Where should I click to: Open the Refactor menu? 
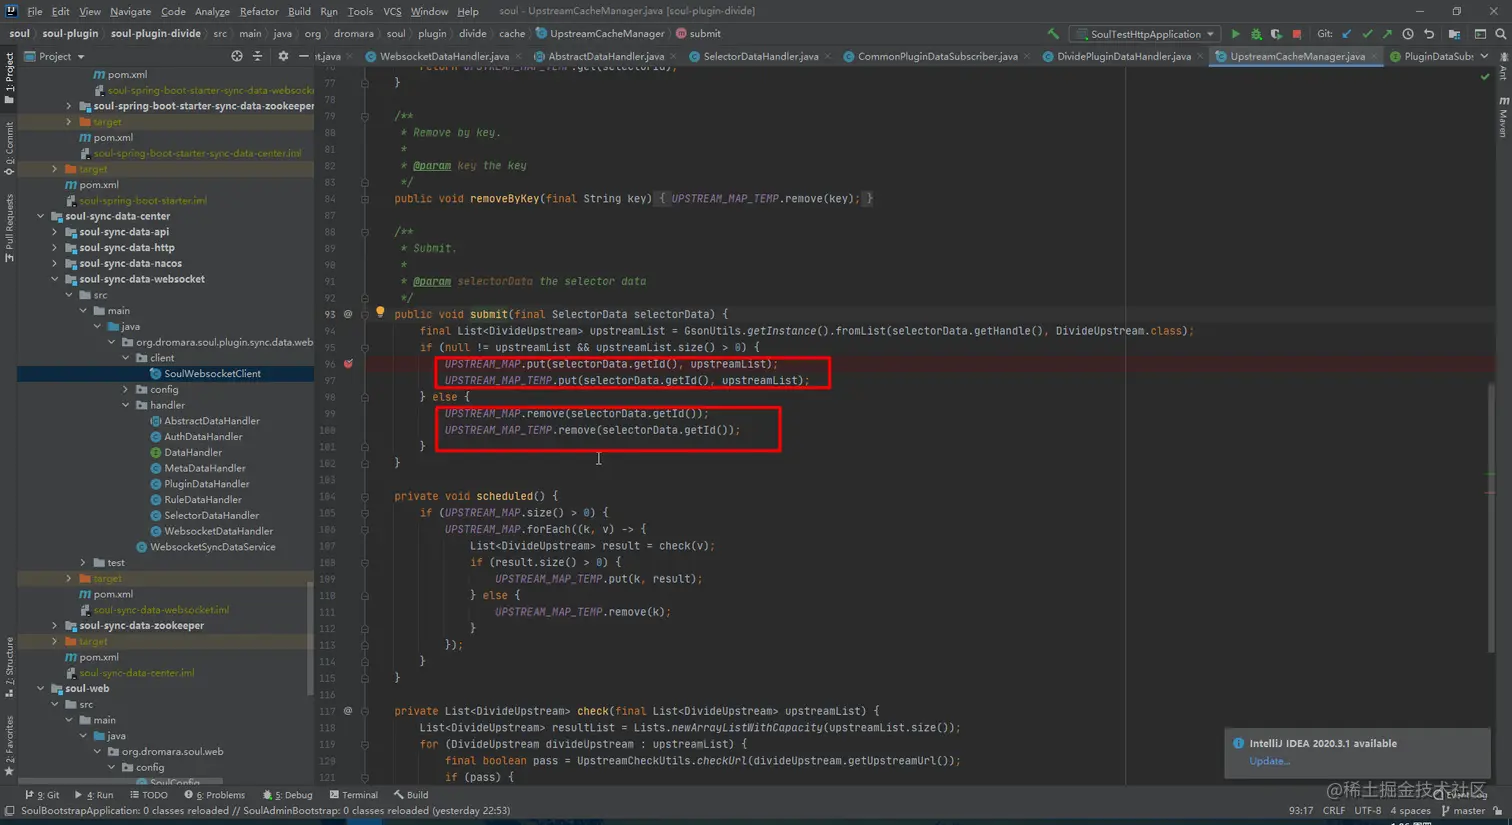click(x=259, y=11)
